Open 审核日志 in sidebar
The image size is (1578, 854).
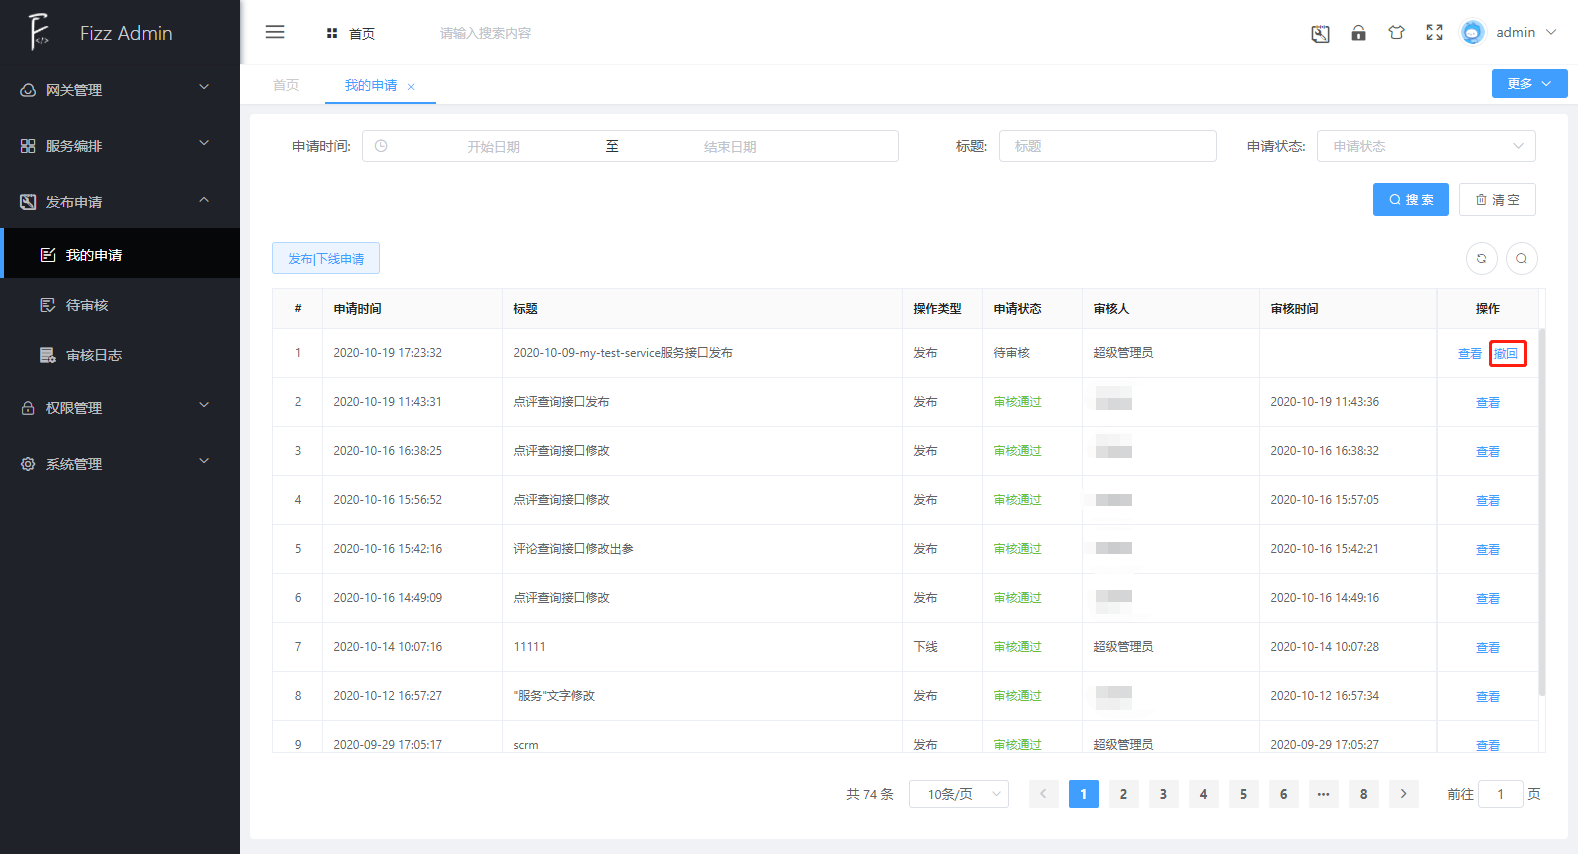[x=120, y=355]
